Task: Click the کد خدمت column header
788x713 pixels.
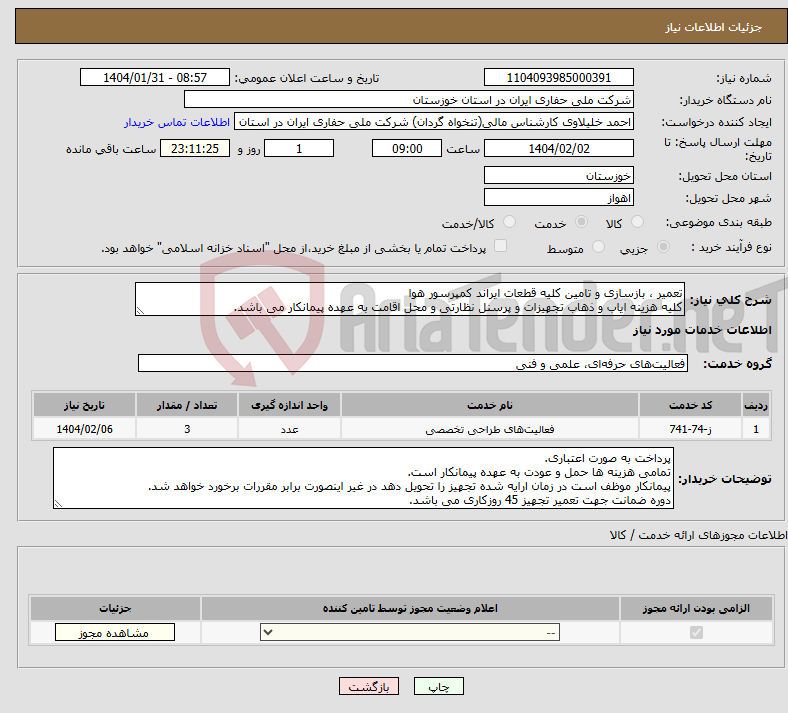Action: pyautogui.click(x=691, y=405)
